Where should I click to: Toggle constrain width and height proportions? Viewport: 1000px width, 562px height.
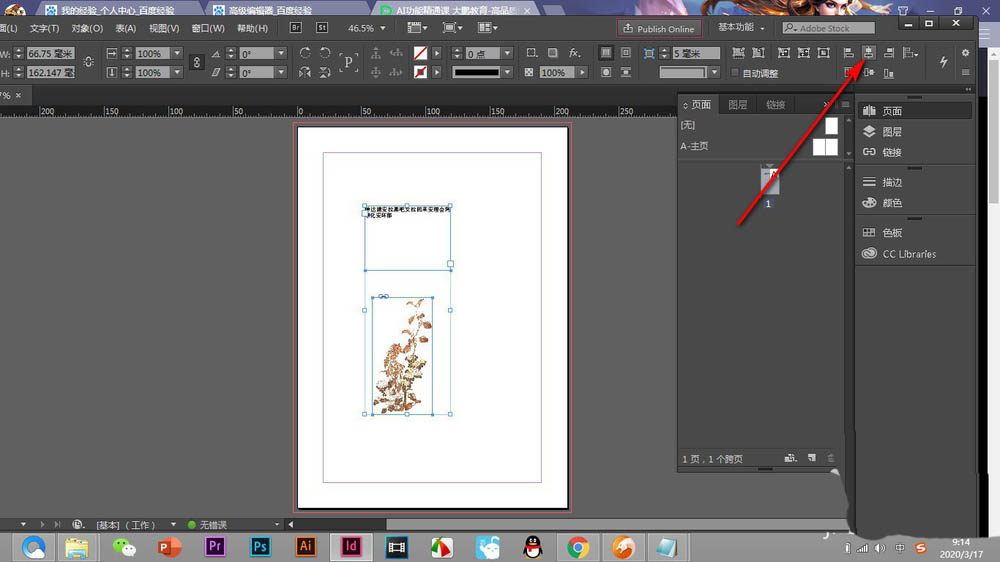click(x=89, y=63)
